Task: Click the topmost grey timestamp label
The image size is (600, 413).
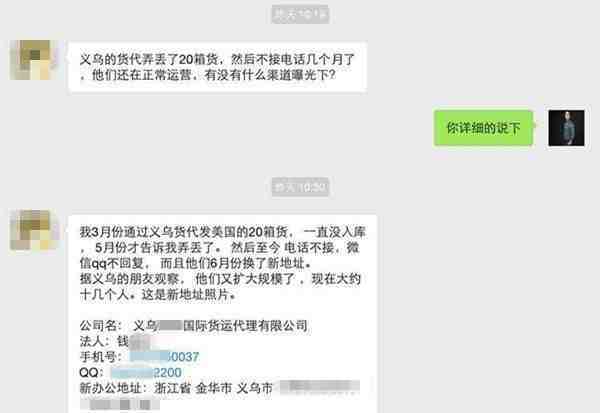Action: pos(300,14)
